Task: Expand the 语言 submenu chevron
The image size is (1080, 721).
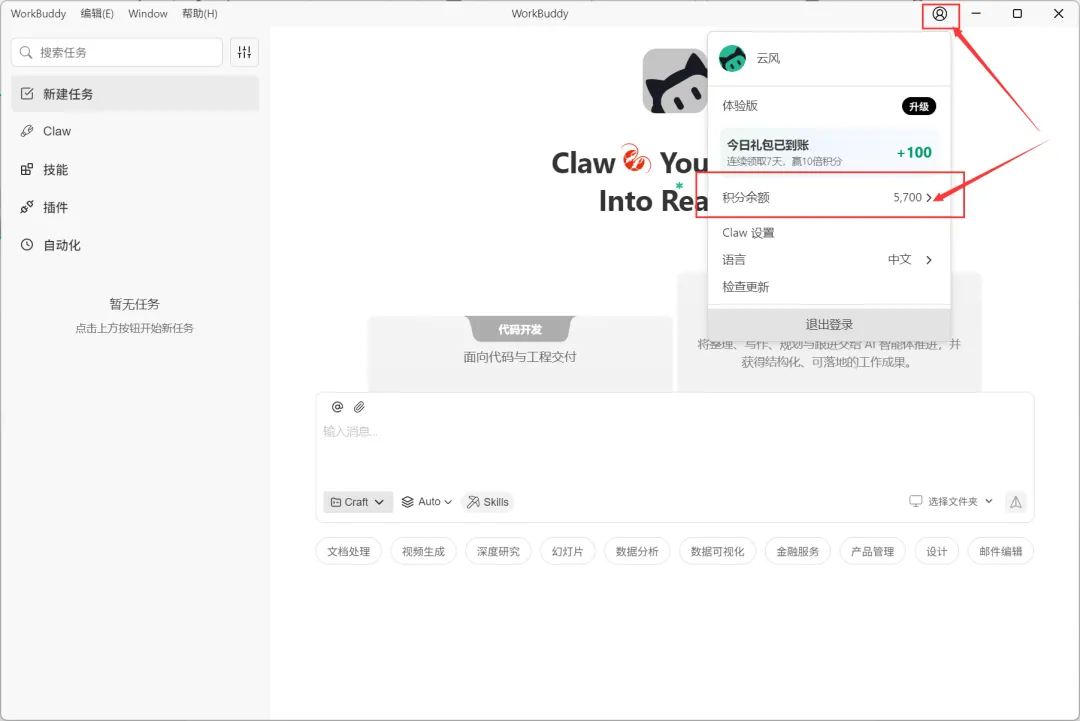Action: click(x=929, y=260)
